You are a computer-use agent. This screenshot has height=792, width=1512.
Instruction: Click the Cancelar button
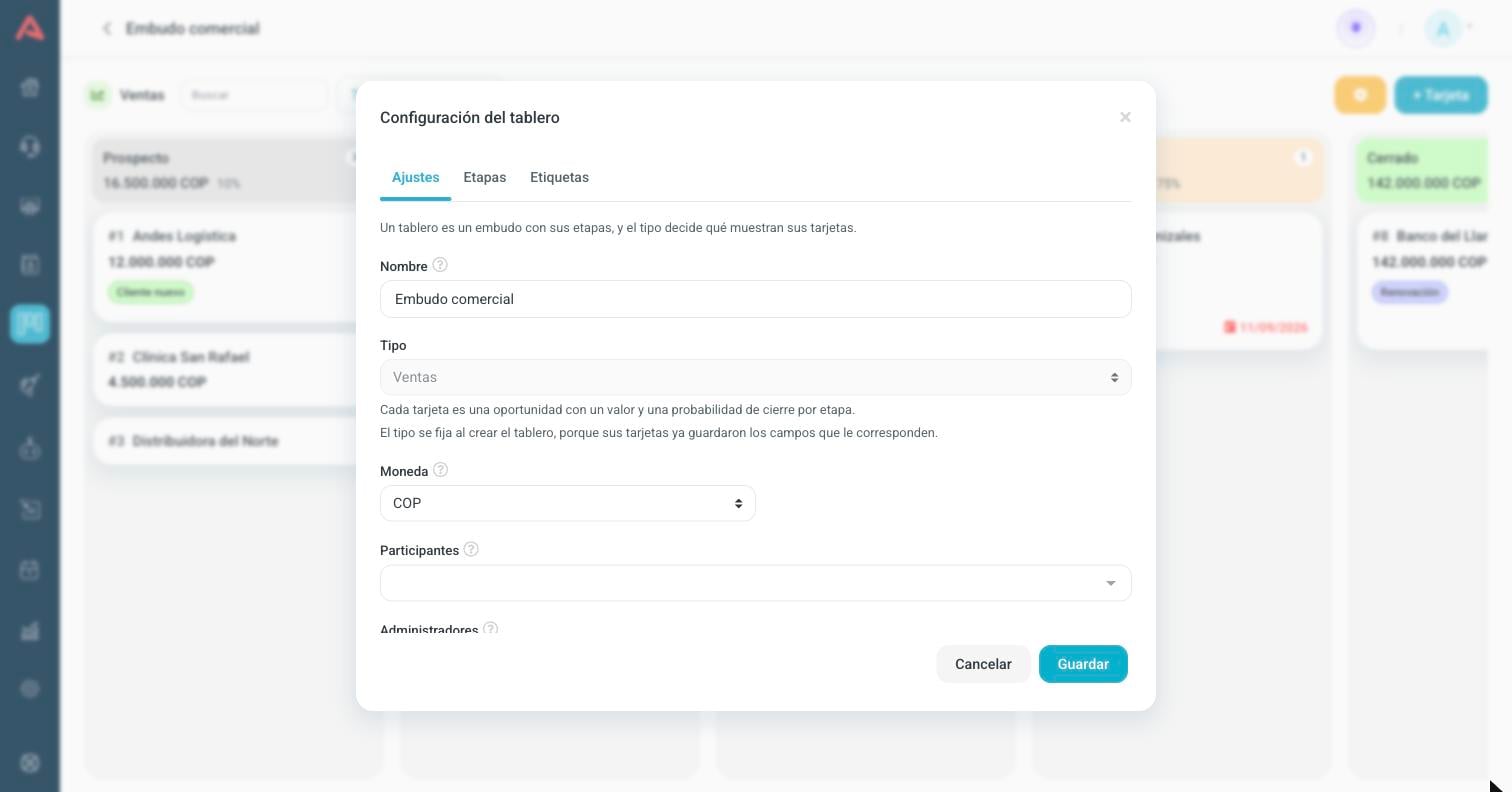click(983, 664)
